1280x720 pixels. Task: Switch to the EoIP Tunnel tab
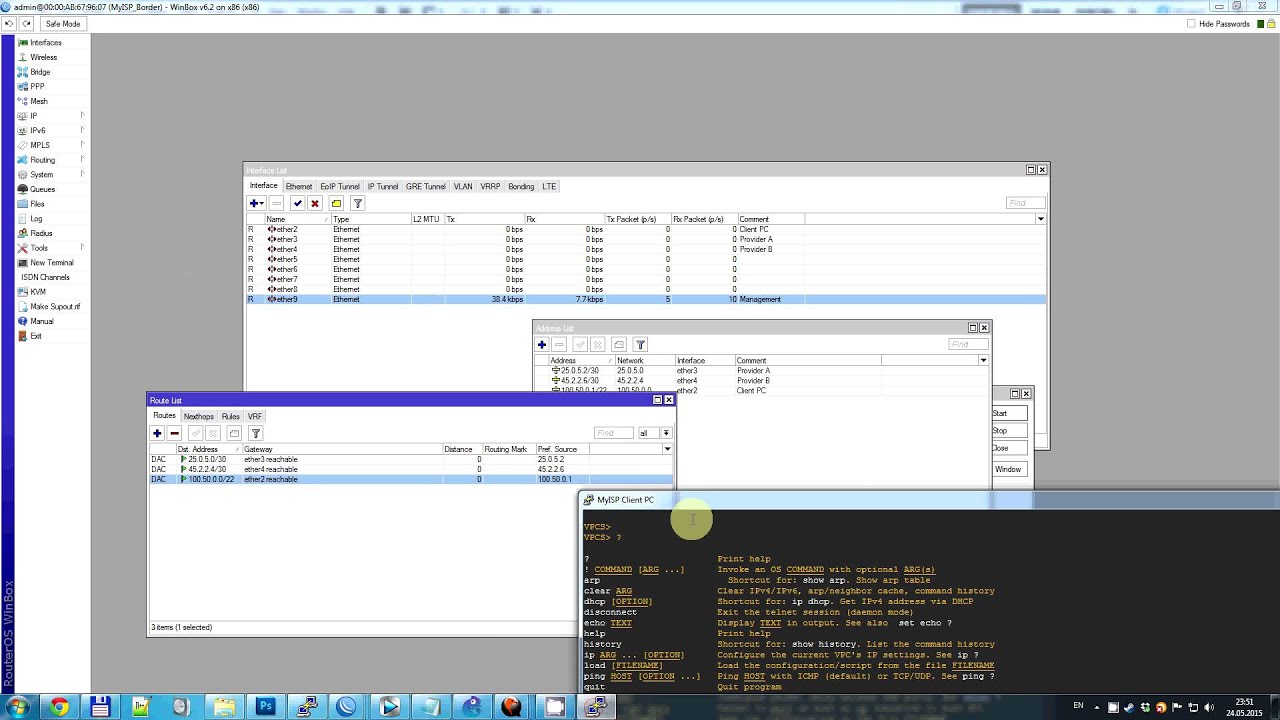(x=340, y=186)
